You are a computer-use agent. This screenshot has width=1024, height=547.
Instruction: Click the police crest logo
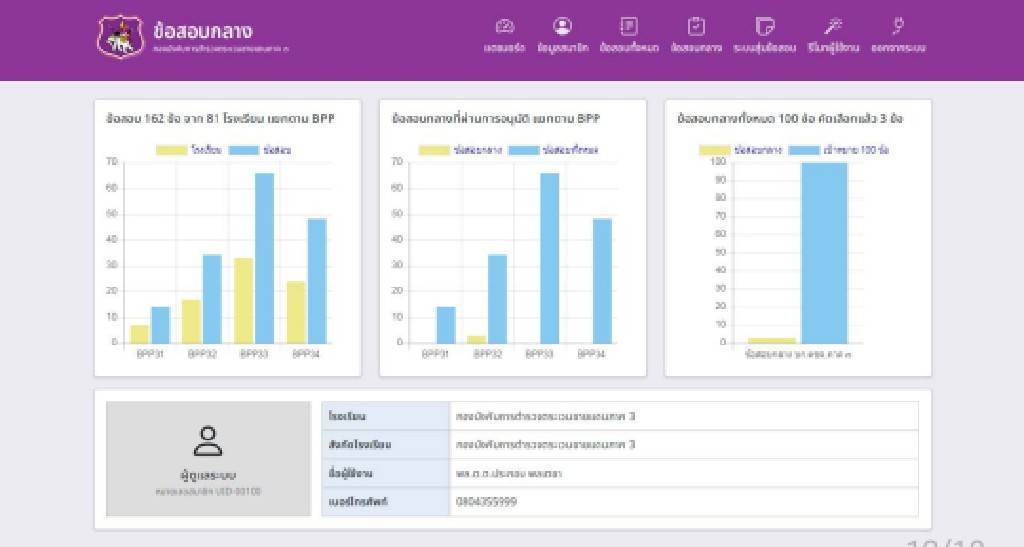click(x=120, y=37)
